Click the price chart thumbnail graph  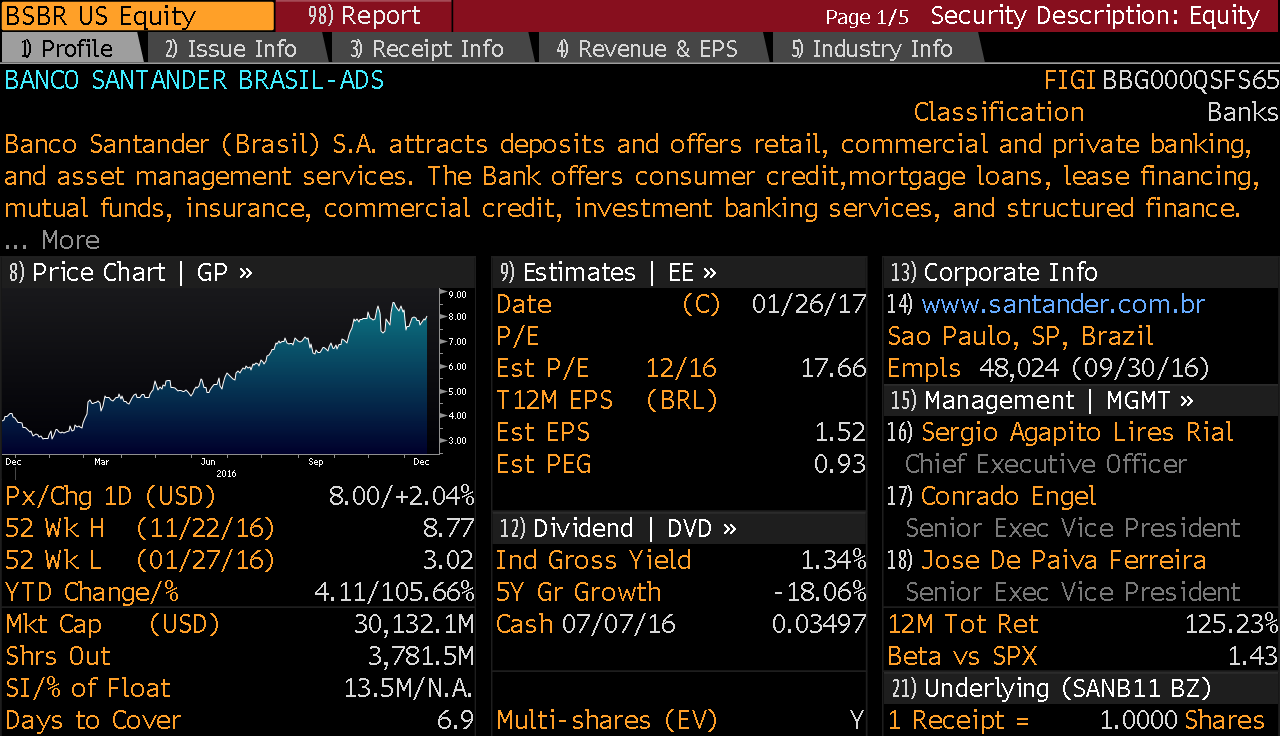[220, 375]
